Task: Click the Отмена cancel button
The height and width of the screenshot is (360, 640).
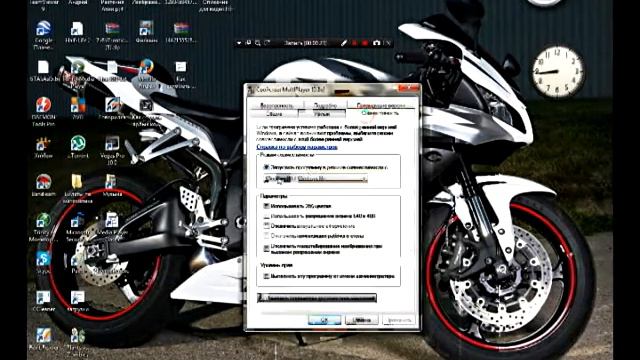Action: (362, 320)
